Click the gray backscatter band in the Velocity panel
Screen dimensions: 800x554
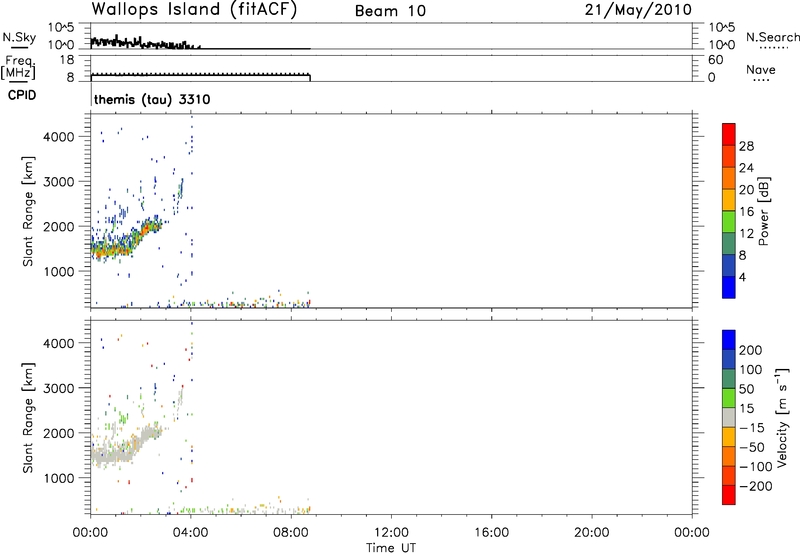[127, 445]
